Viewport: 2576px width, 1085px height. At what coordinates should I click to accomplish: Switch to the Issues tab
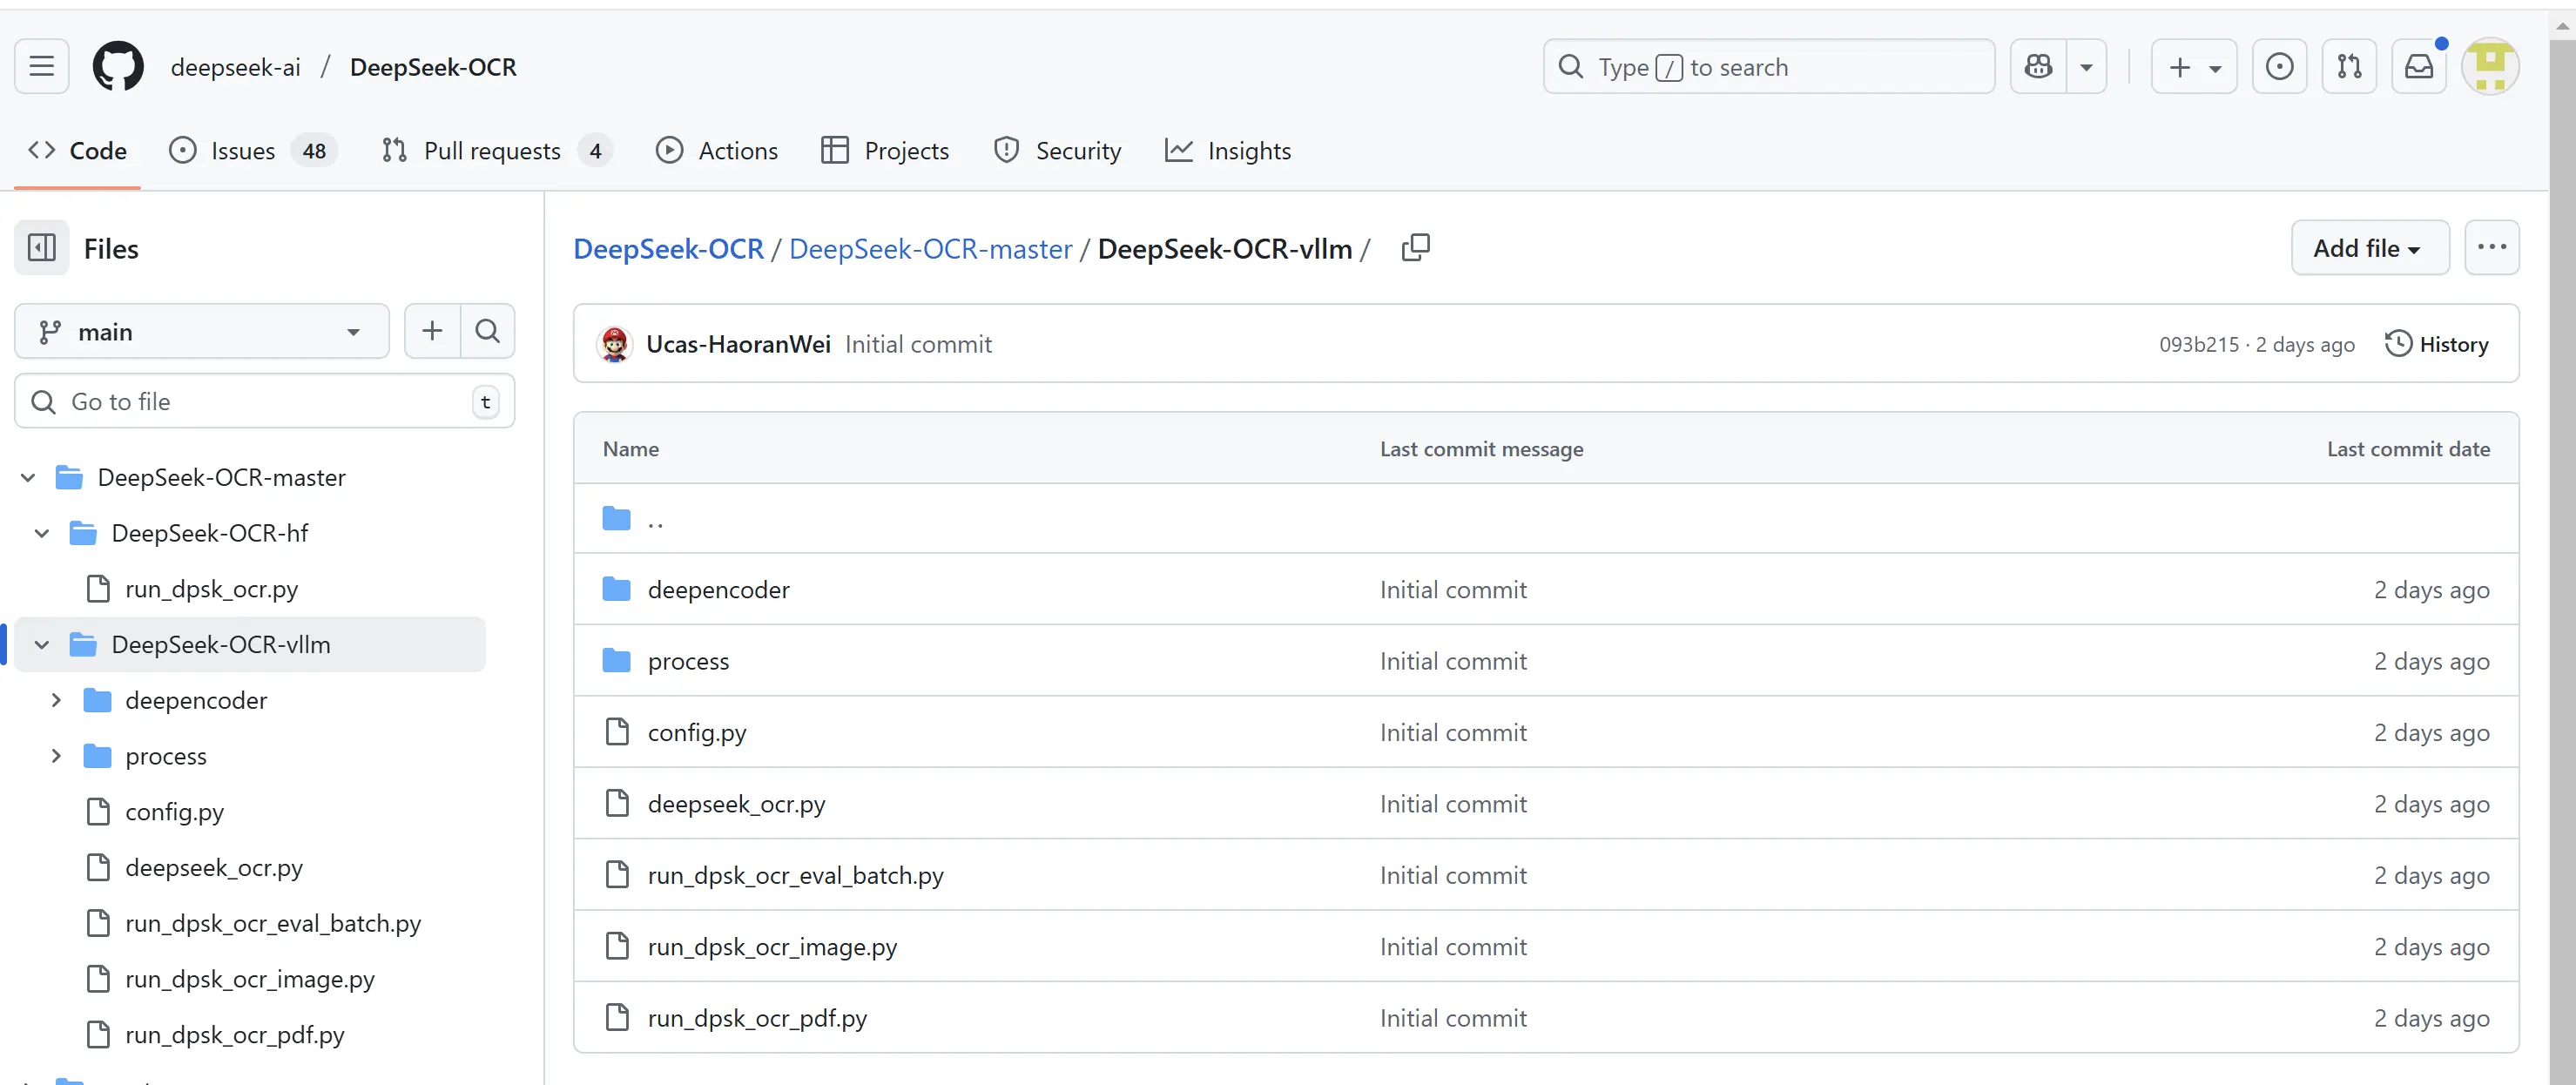pos(242,151)
